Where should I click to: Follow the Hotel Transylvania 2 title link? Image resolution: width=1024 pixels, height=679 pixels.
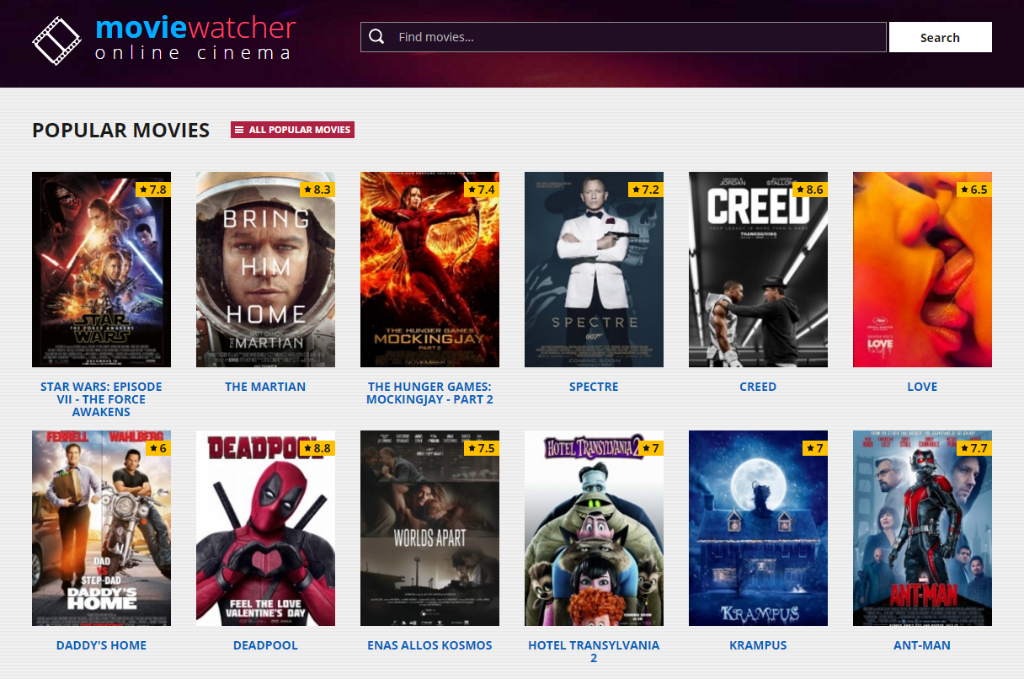click(x=594, y=652)
